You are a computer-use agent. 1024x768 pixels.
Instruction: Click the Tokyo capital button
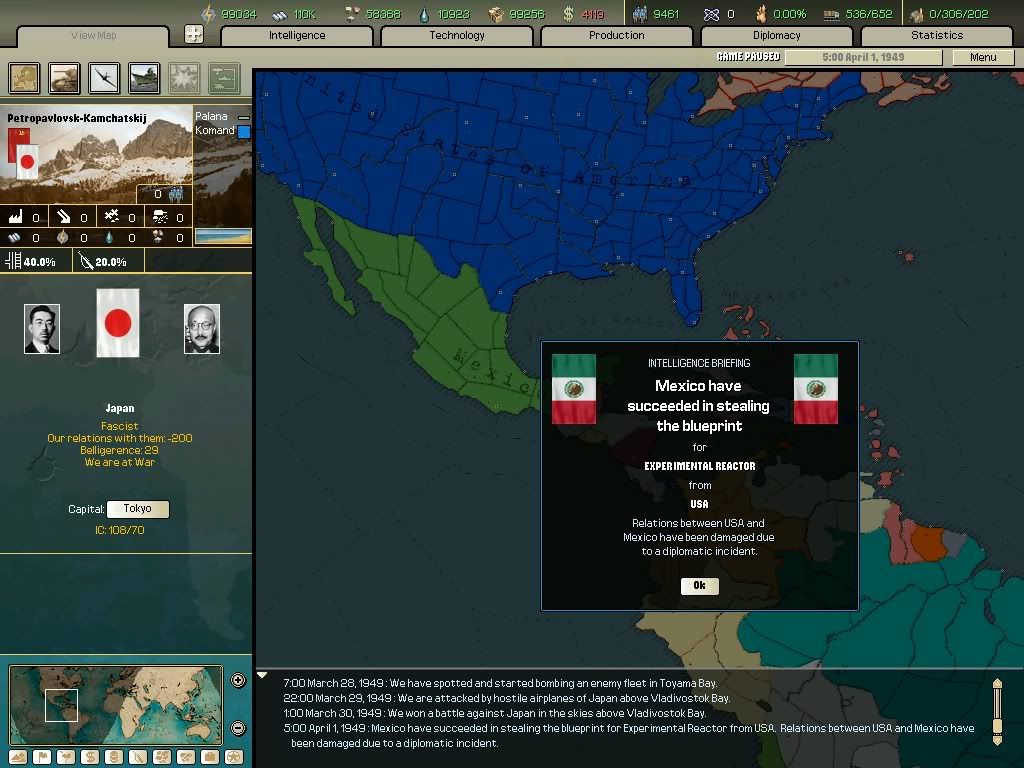138,509
